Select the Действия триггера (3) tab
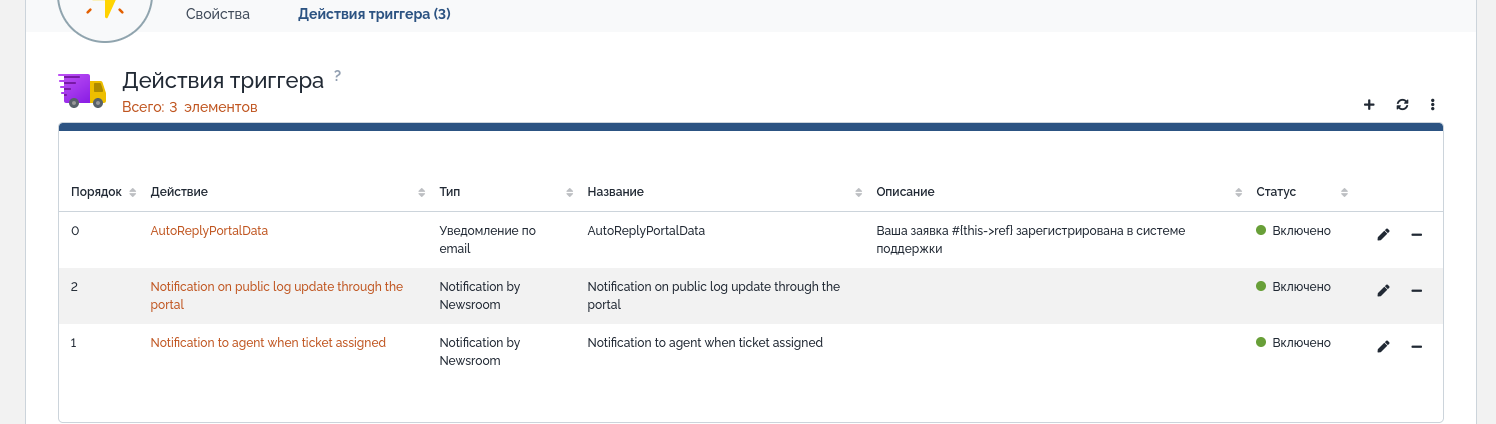The image size is (1496, 424). (x=374, y=14)
